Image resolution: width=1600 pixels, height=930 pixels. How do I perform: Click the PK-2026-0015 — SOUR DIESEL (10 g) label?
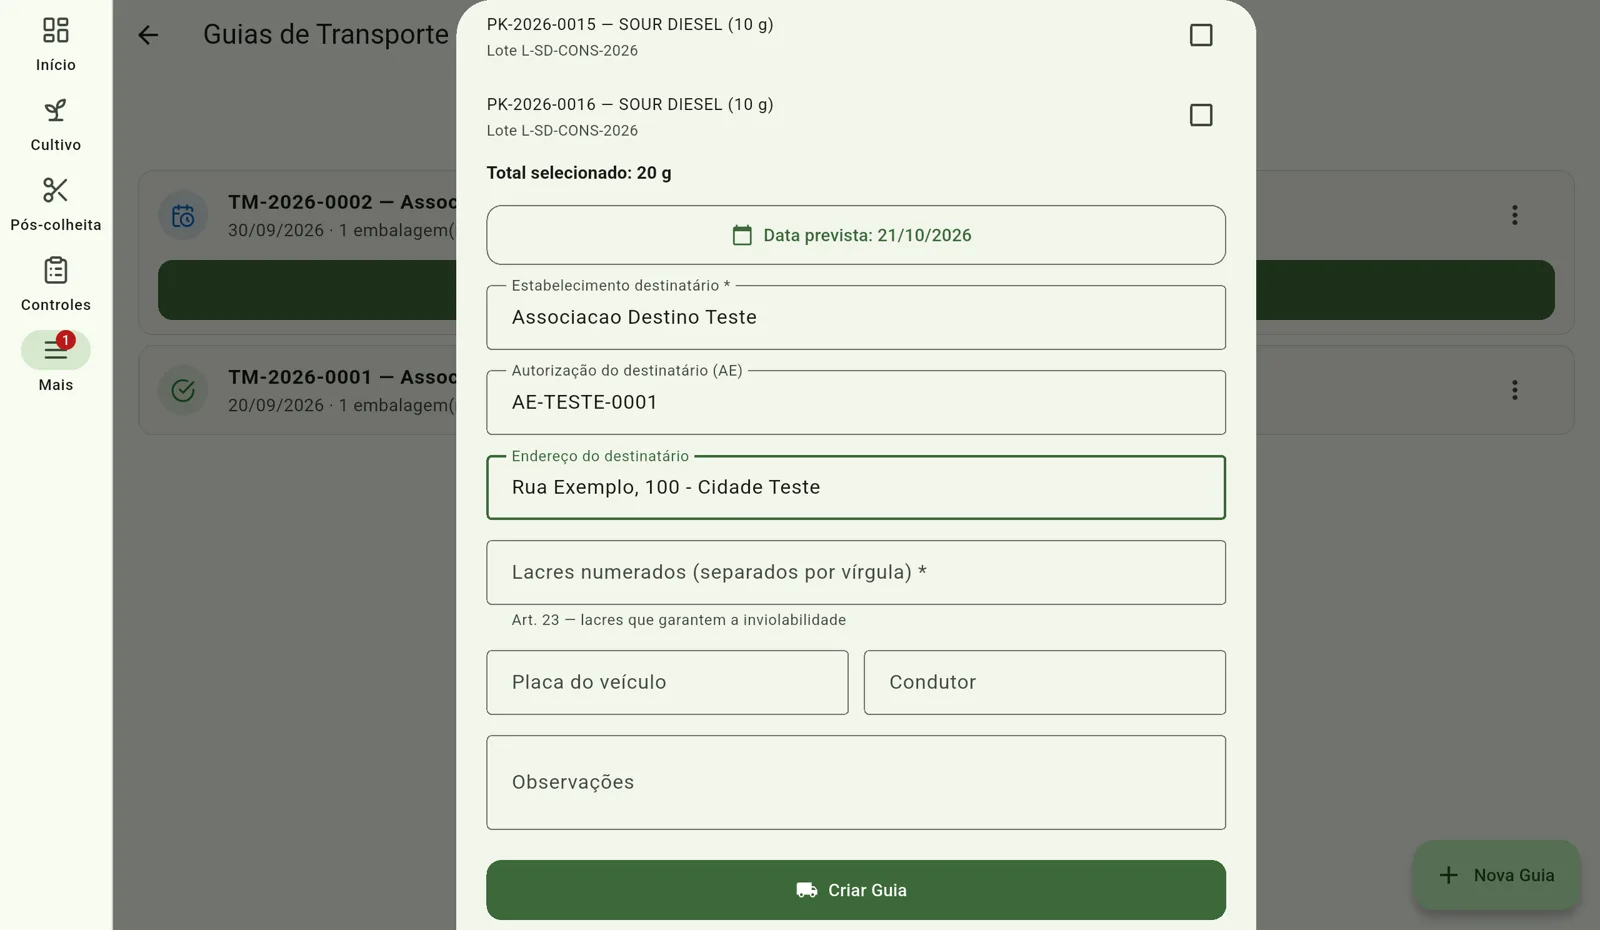630,24
